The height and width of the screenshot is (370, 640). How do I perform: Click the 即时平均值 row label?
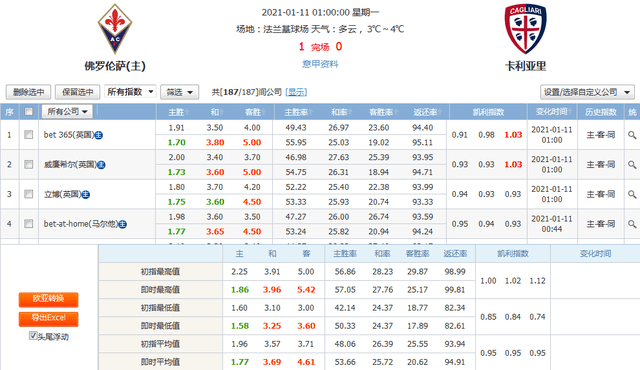tap(160, 362)
